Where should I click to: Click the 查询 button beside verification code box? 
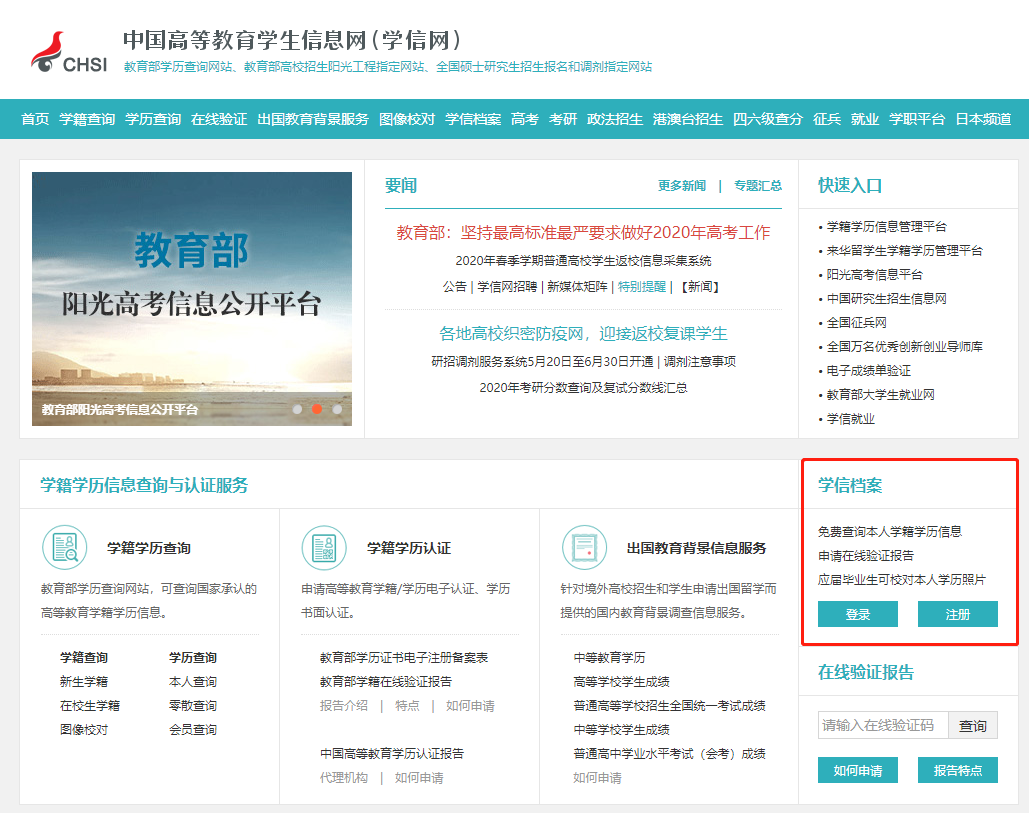pyautogui.click(x=971, y=724)
